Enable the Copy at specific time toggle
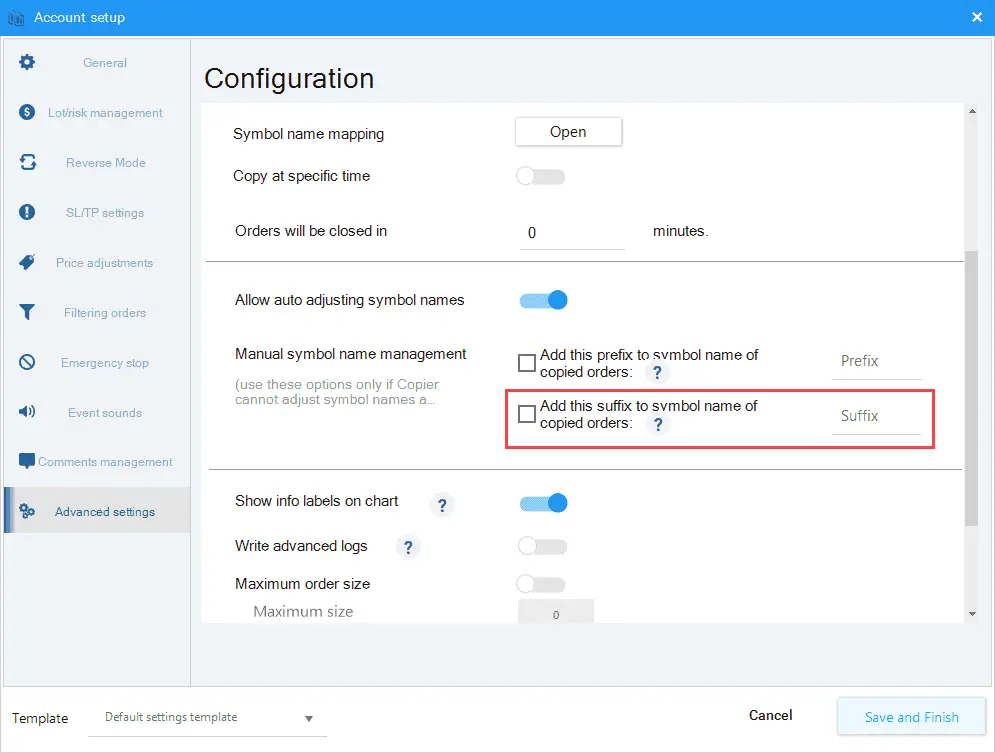Screen dimensions: 995x753 click(x=541, y=176)
